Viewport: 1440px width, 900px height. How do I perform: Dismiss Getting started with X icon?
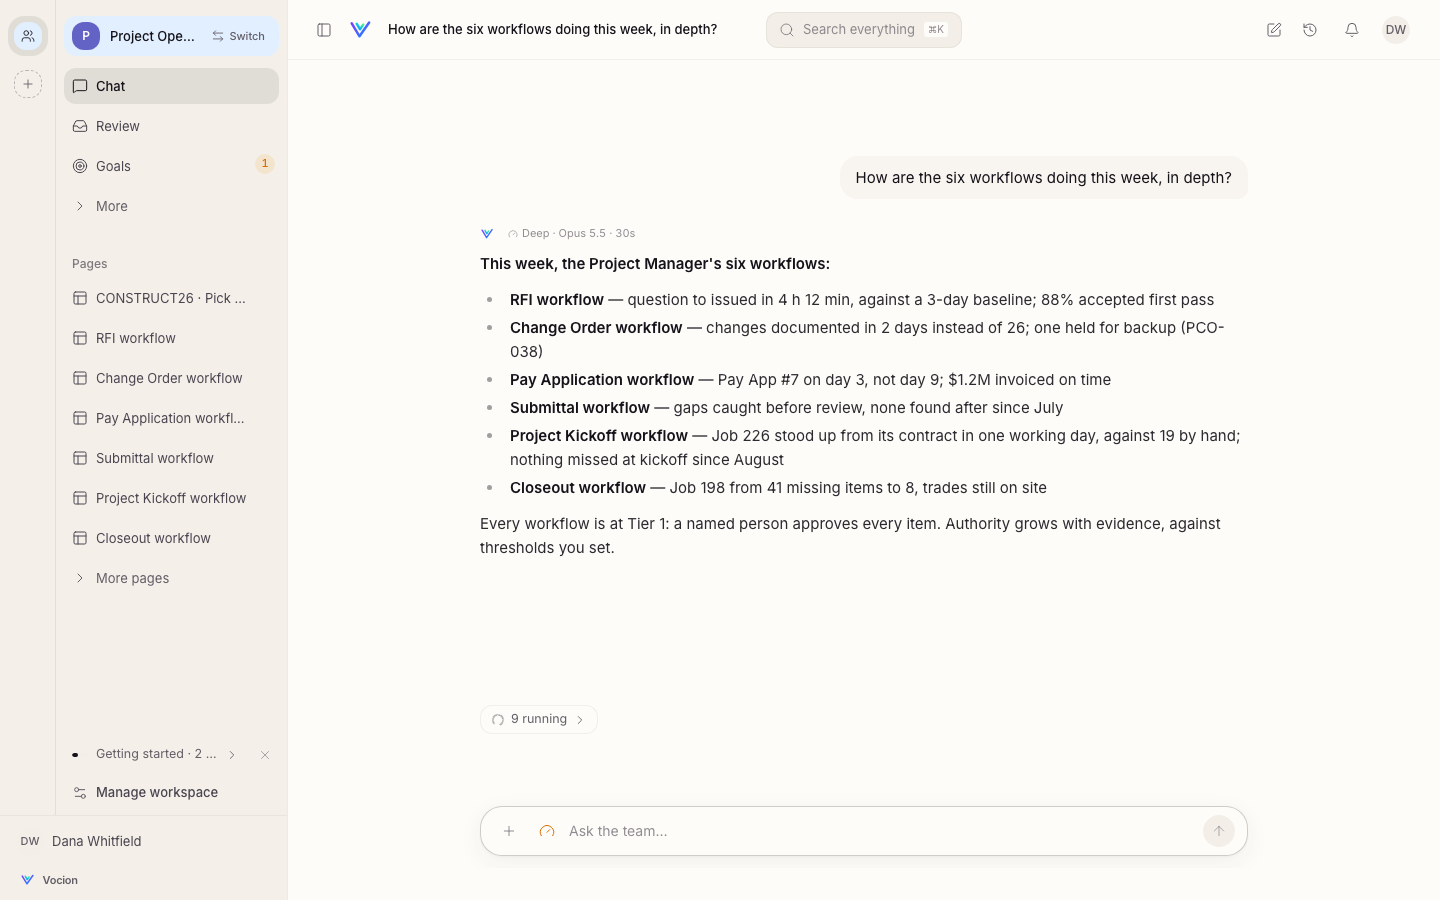(265, 755)
